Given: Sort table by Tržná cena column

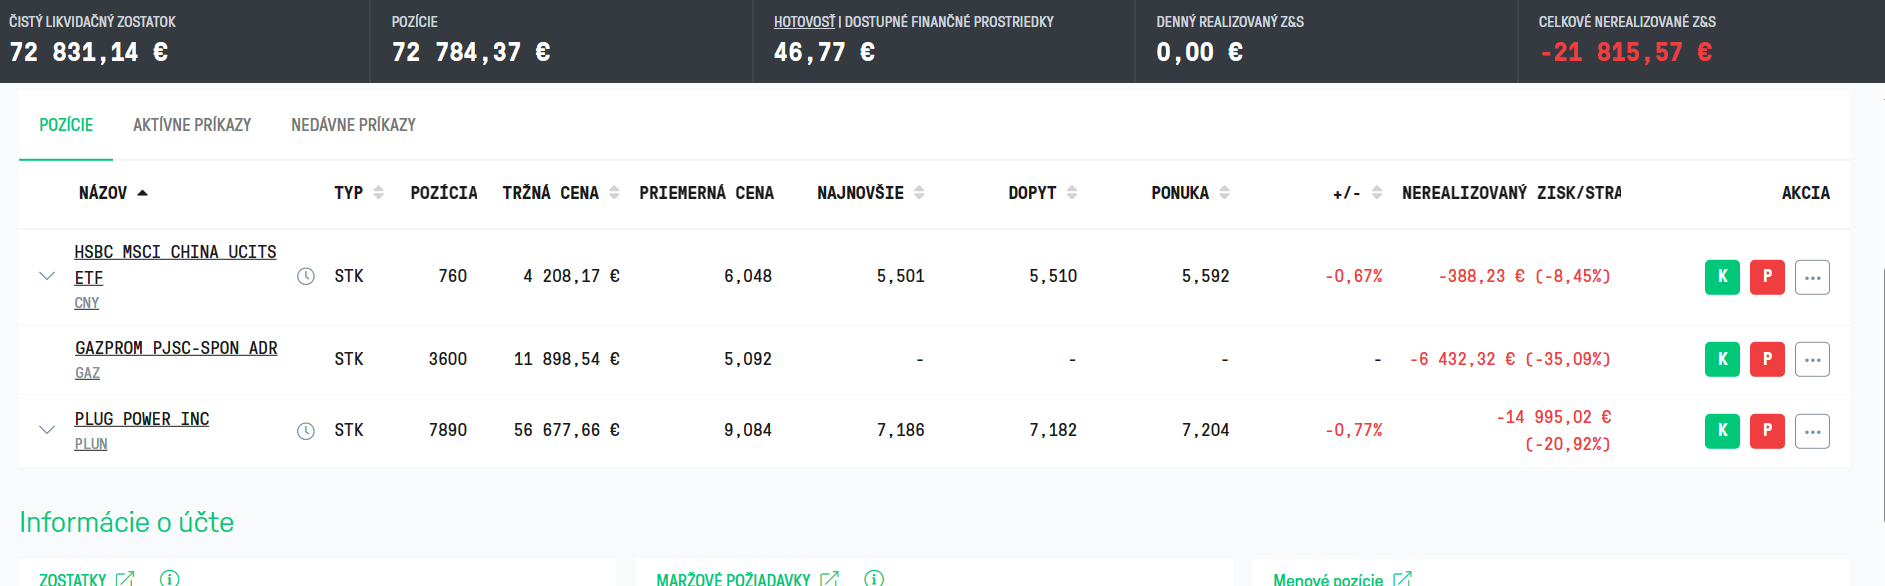Looking at the screenshot, I should tap(561, 193).
